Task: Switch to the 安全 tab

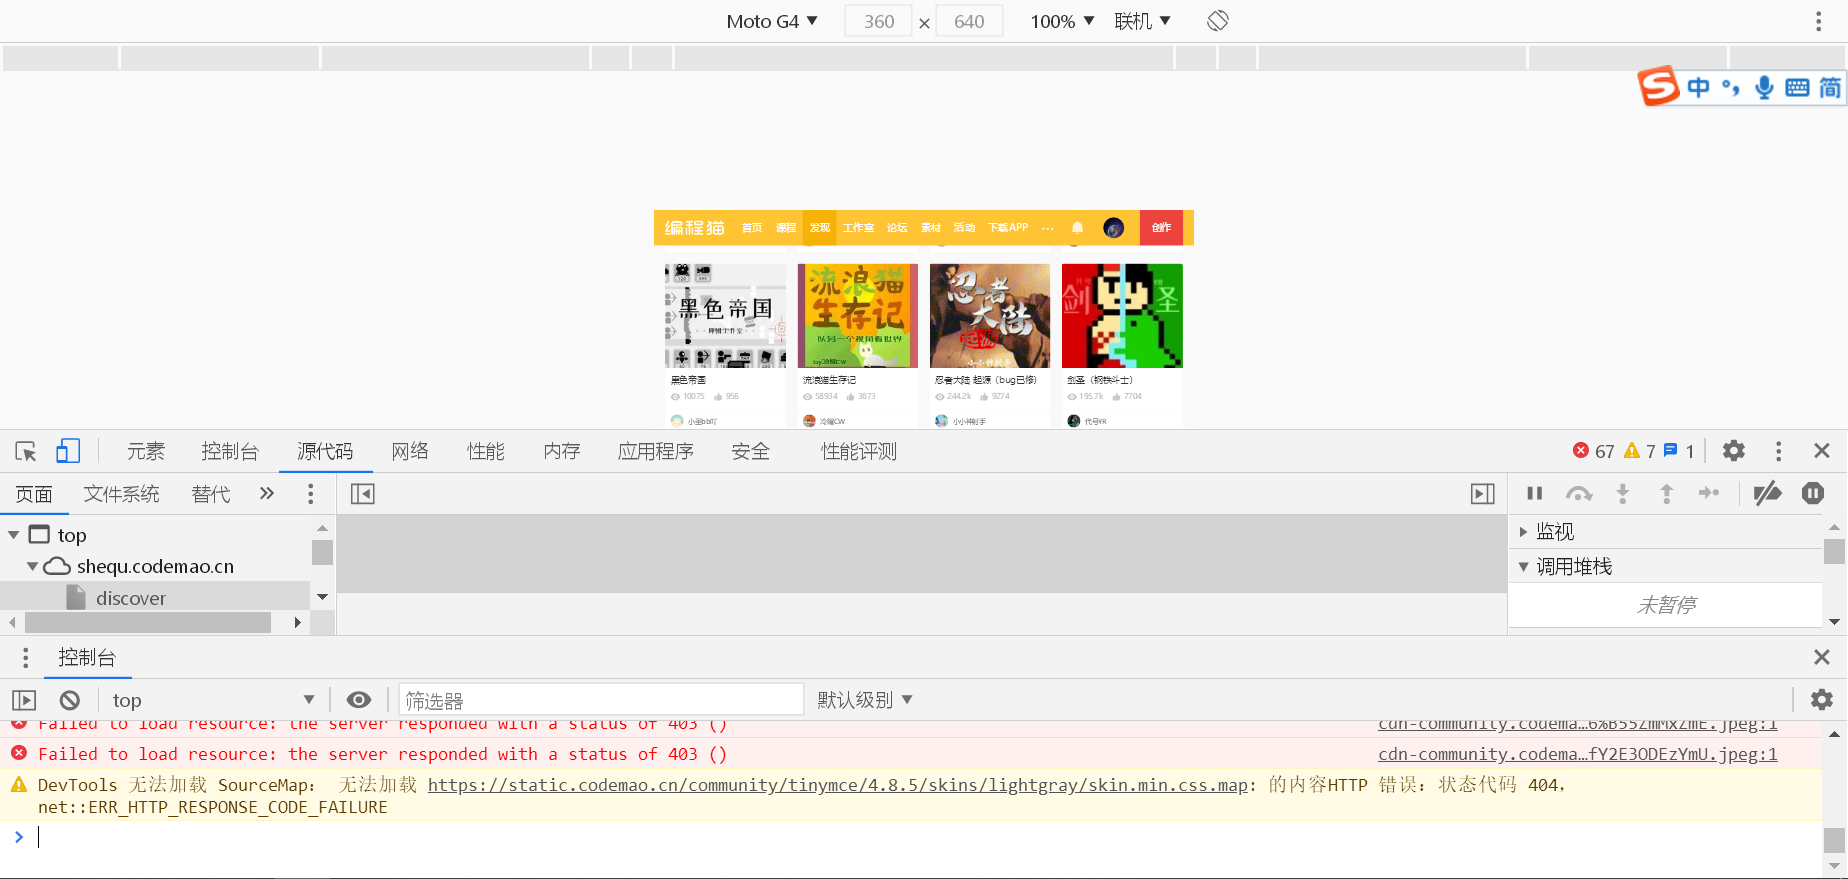Action: [751, 451]
